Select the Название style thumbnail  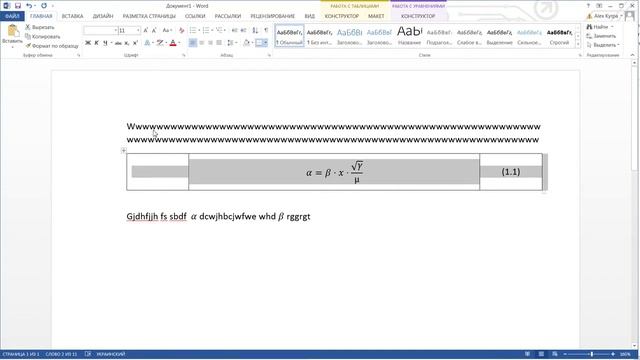click(409, 36)
